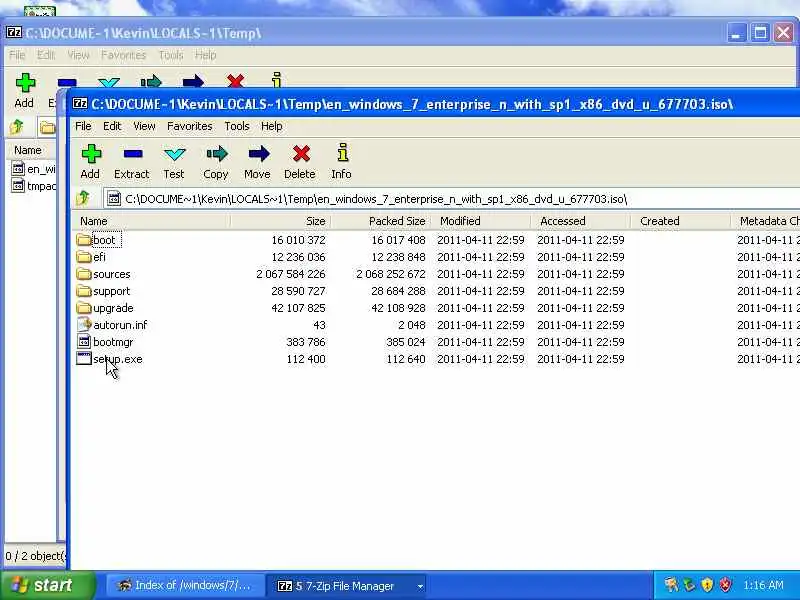The height and width of the screenshot is (600, 800).
Task: Click the Test toolbar icon
Action: point(174,154)
